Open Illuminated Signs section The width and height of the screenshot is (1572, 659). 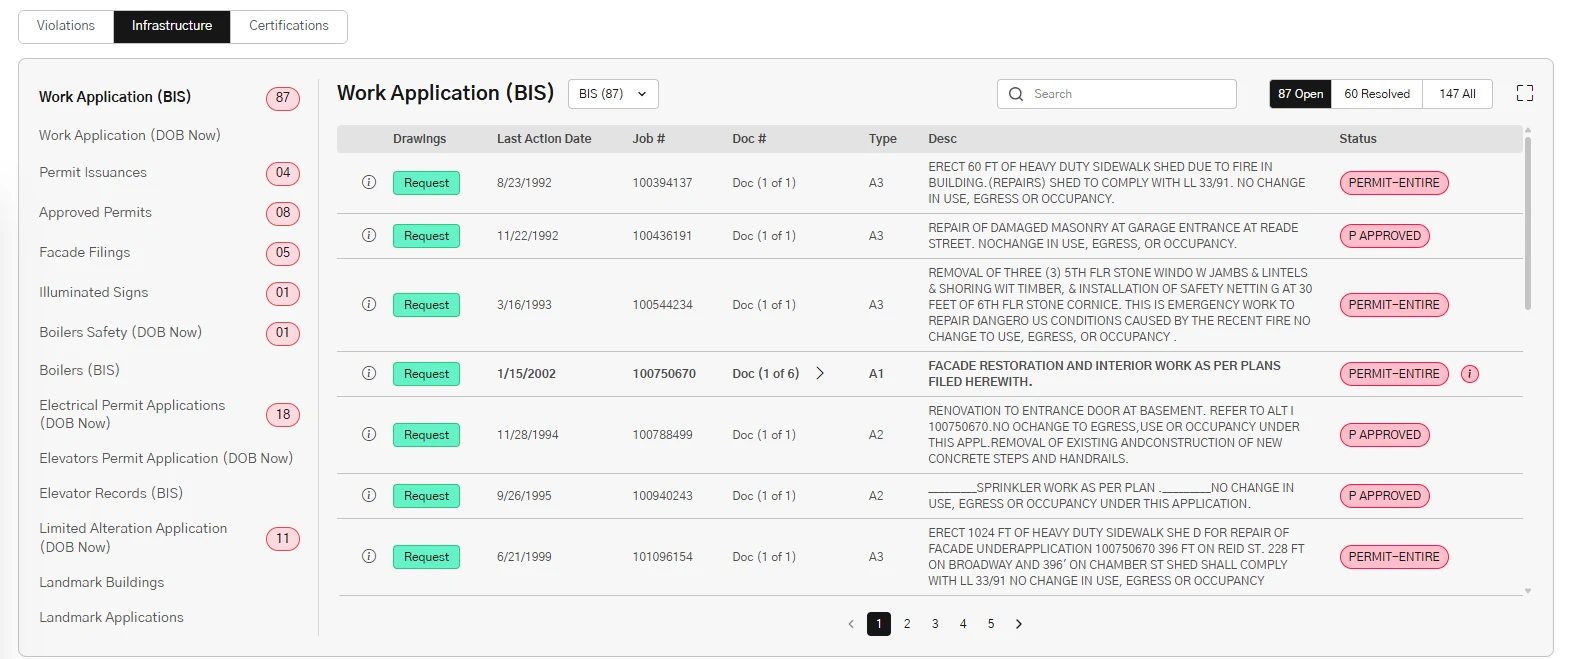coord(94,292)
